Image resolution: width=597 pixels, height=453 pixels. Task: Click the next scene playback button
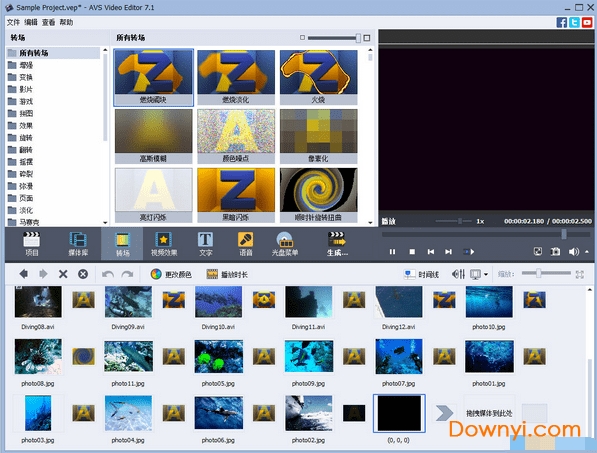(x=469, y=252)
